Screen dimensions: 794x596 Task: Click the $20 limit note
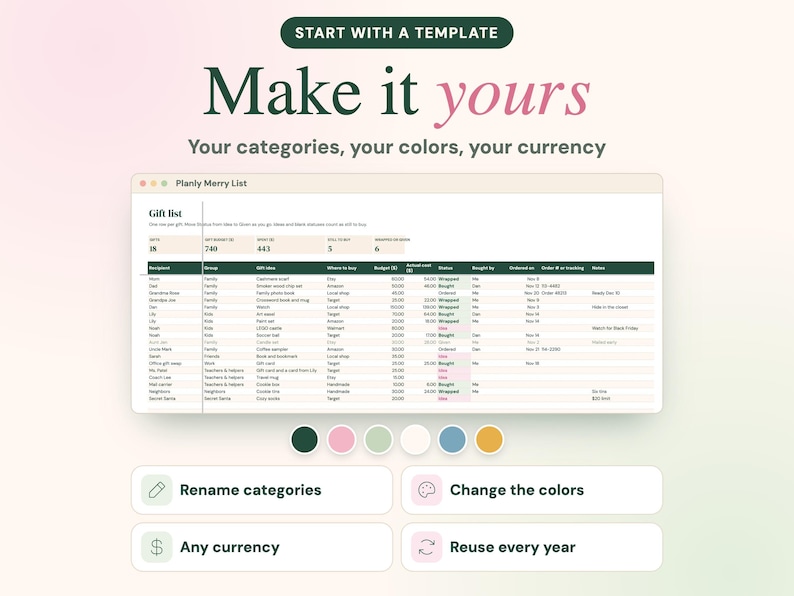tap(601, 399)
